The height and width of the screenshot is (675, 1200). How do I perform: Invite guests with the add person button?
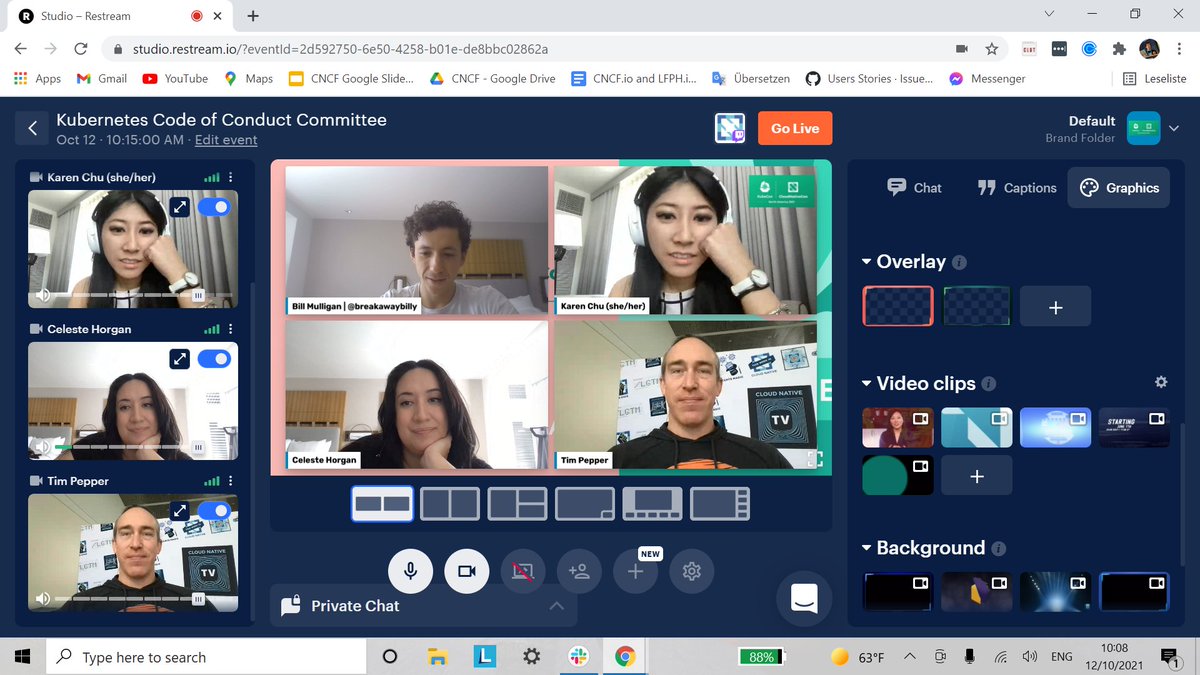pyautogui.click(x=579, y=571)
